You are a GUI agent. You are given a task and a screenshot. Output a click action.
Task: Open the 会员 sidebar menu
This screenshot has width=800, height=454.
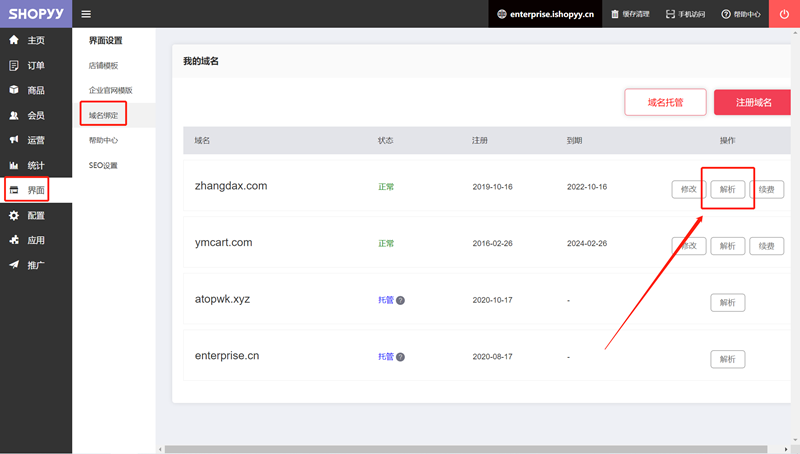36,115
